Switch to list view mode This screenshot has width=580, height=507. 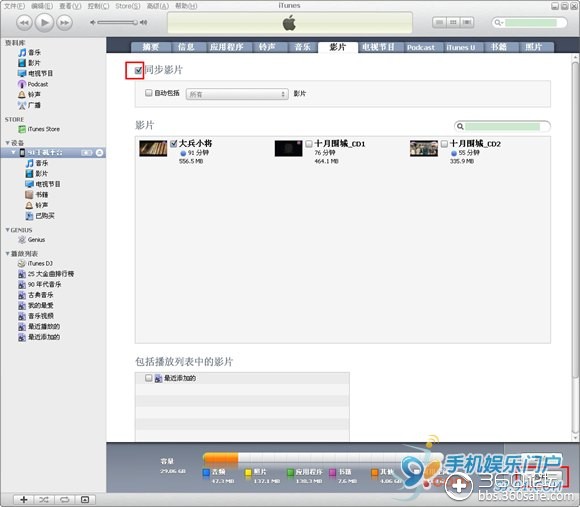pos(439,23)
